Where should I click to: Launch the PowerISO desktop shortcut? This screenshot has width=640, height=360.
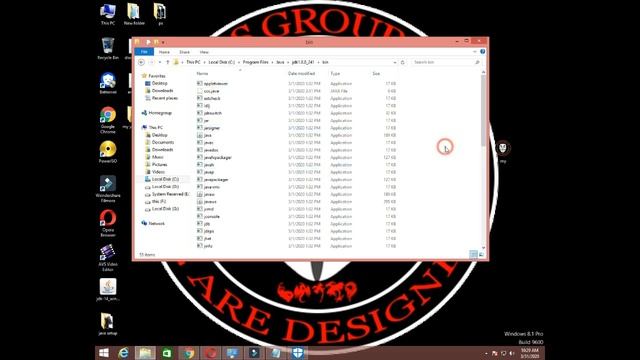(x=108, y=152)
